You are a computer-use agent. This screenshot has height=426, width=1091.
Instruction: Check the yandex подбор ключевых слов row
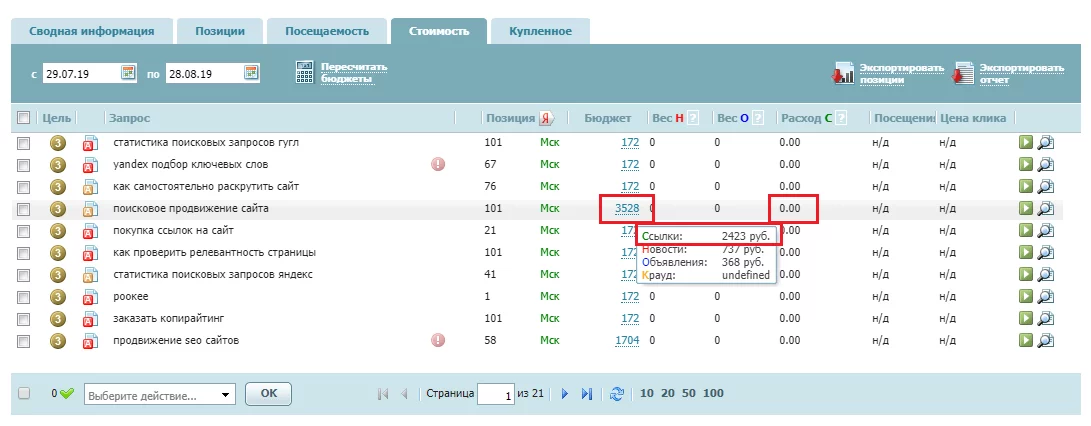pyautogui.click(x=24, y=165)
